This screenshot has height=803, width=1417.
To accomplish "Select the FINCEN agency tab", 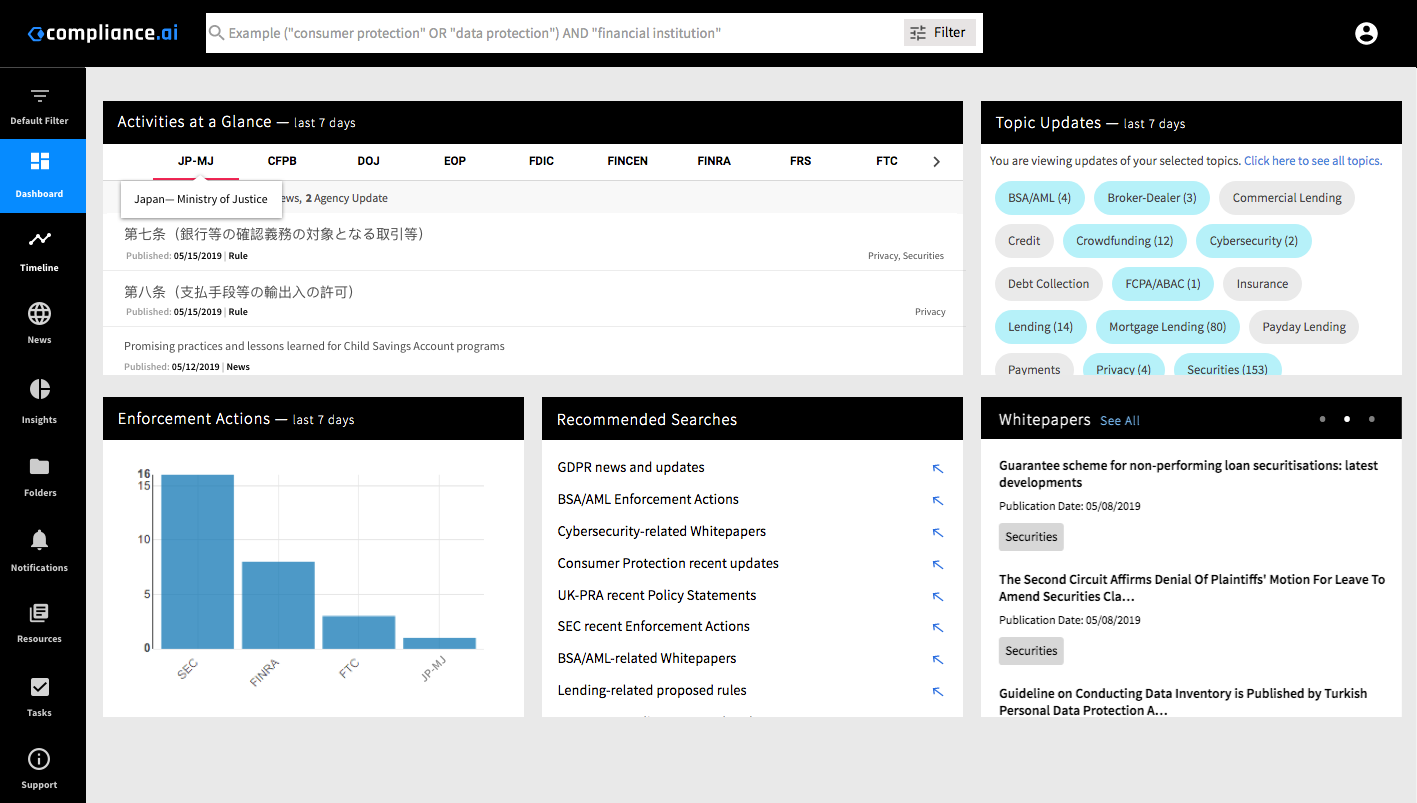I will [628, 161].
